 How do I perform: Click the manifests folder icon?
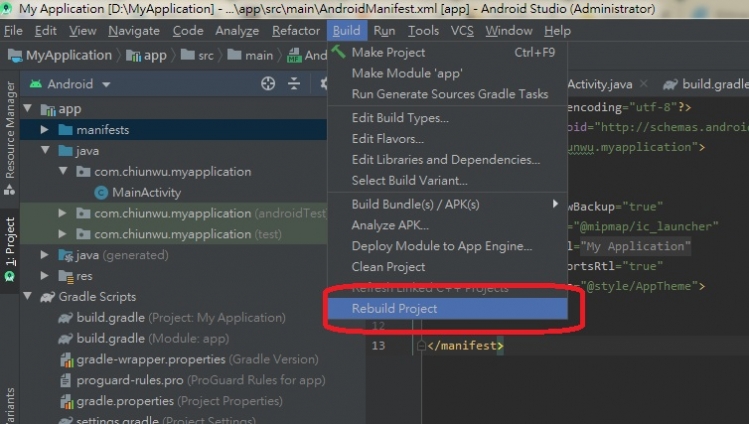(x=65, y=130)
